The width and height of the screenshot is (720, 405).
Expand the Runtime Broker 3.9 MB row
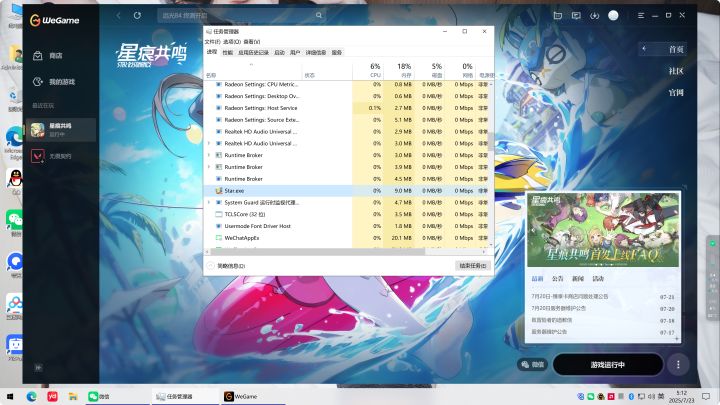(209, 167)
